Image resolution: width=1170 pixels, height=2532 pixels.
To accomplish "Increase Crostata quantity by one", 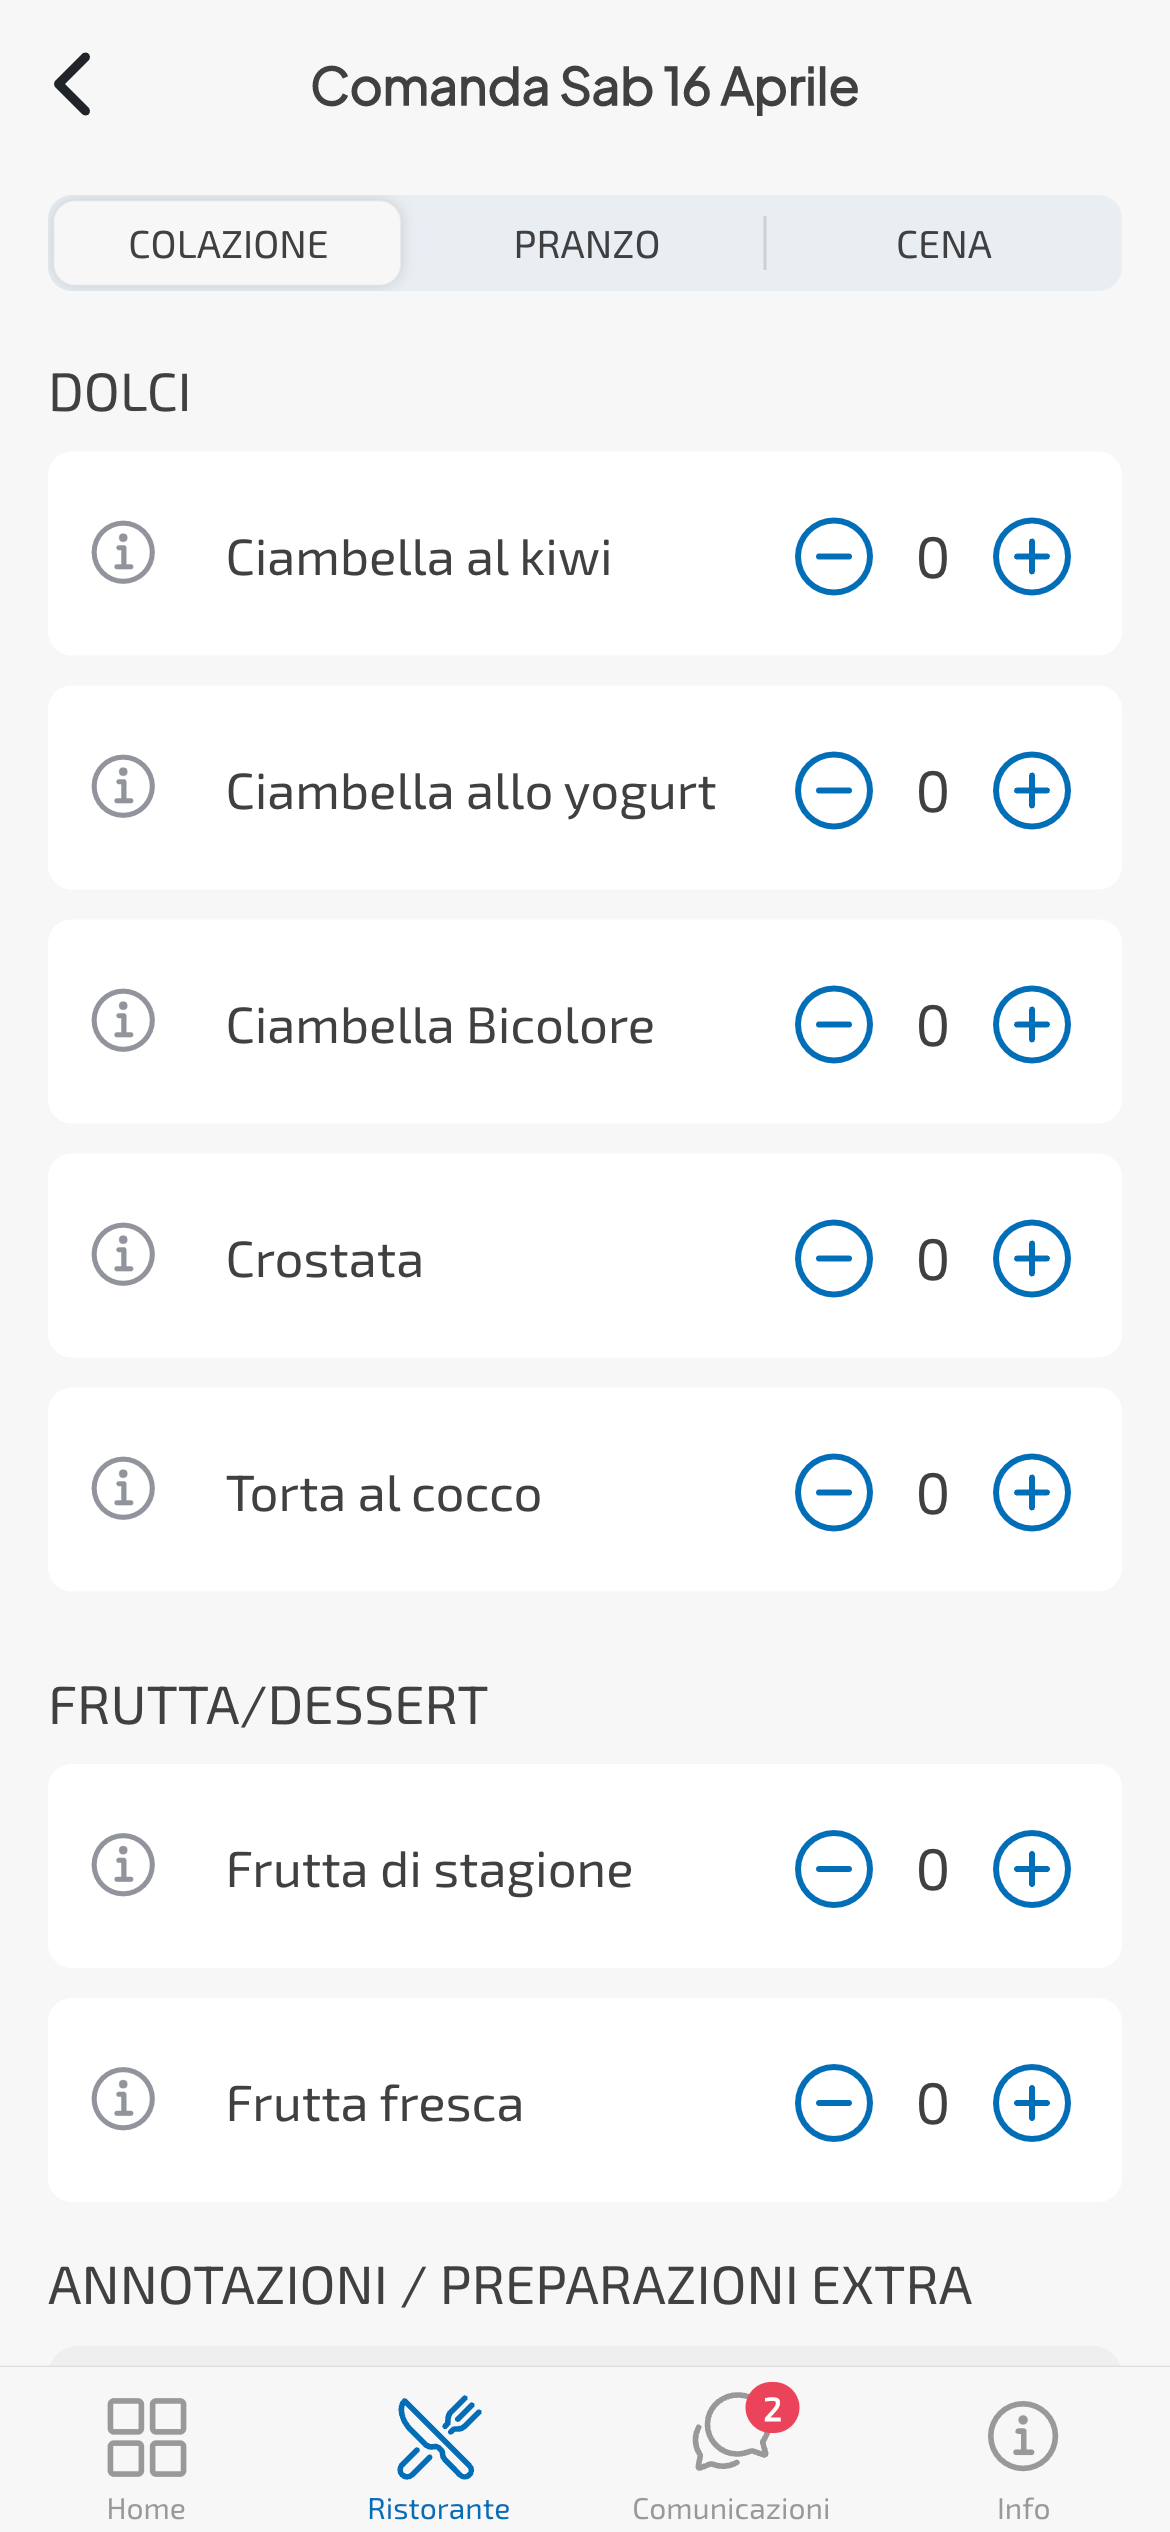I will 1031,1259.
